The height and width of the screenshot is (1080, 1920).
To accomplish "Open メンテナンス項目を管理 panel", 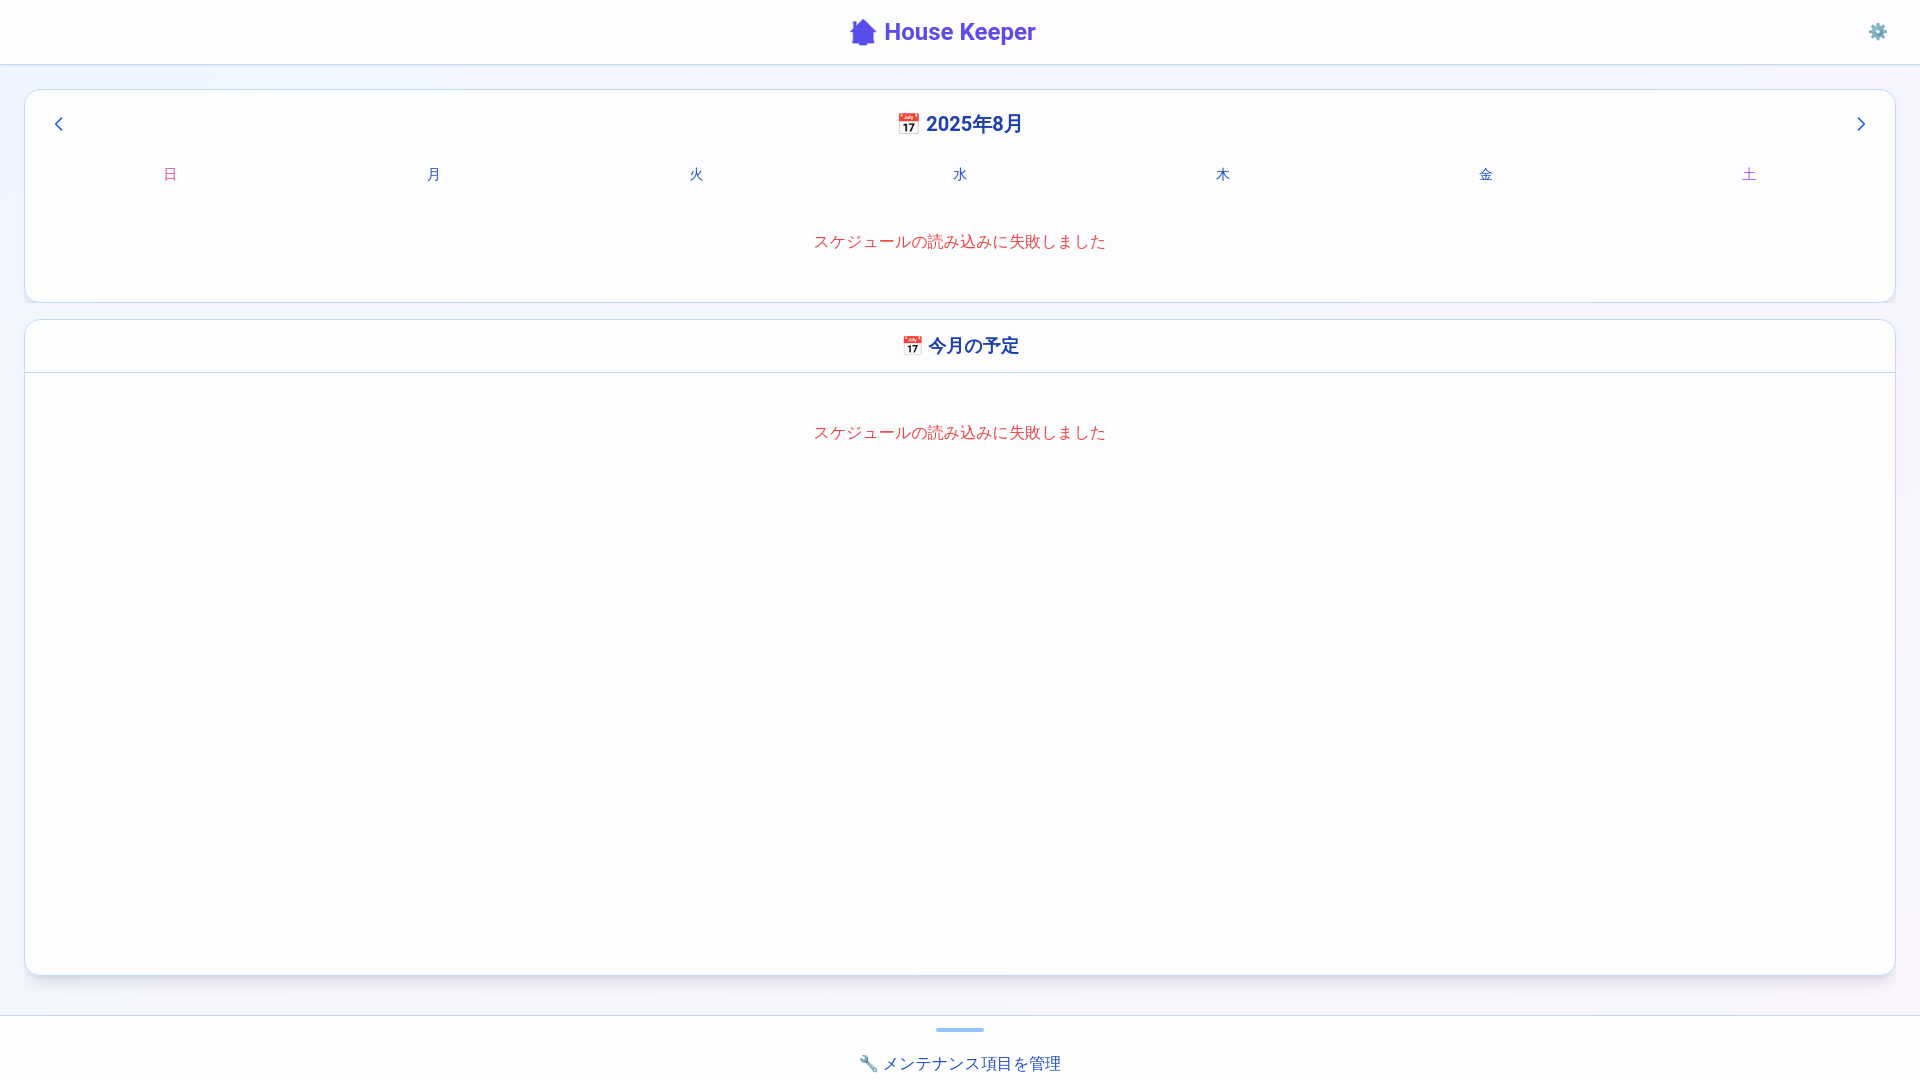I will tap(960, 1064).
